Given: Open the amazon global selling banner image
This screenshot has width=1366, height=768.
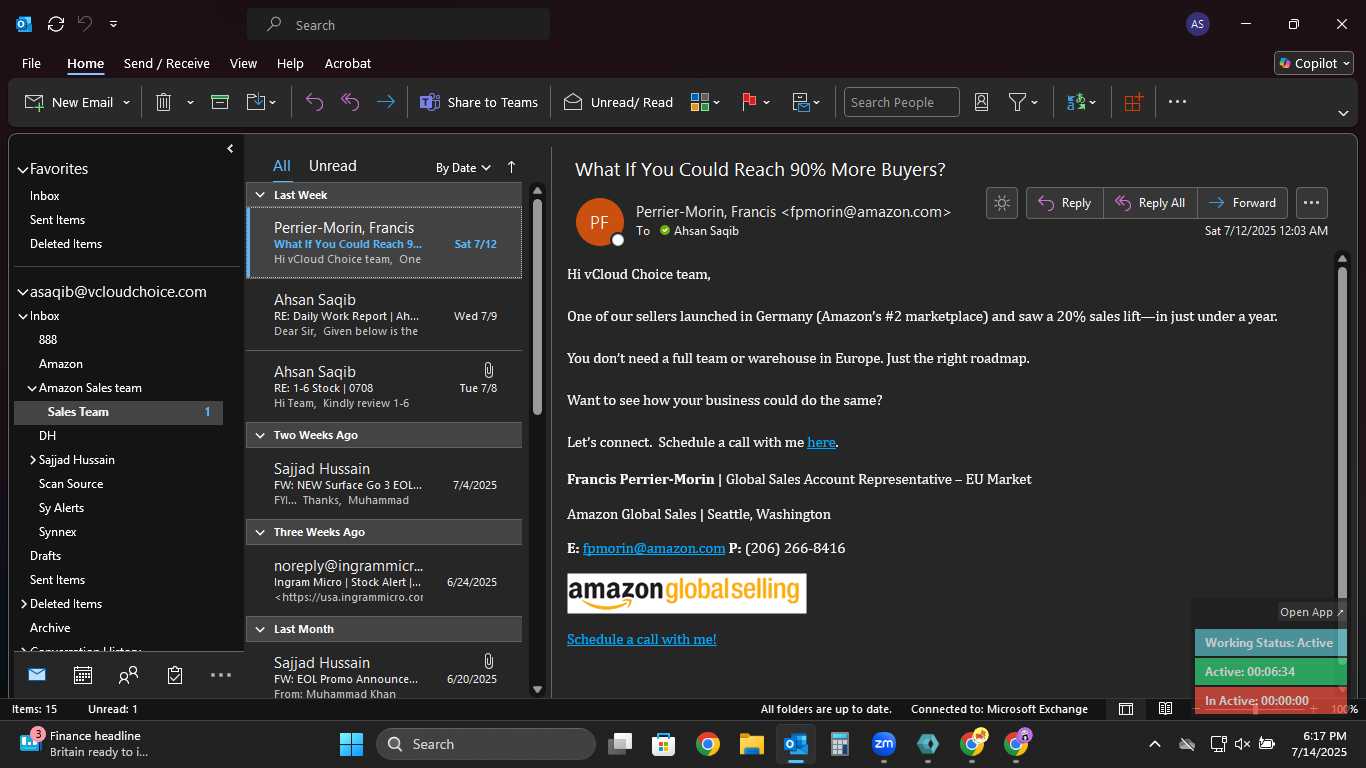Looking at the screenshot, I should [686, 593].
